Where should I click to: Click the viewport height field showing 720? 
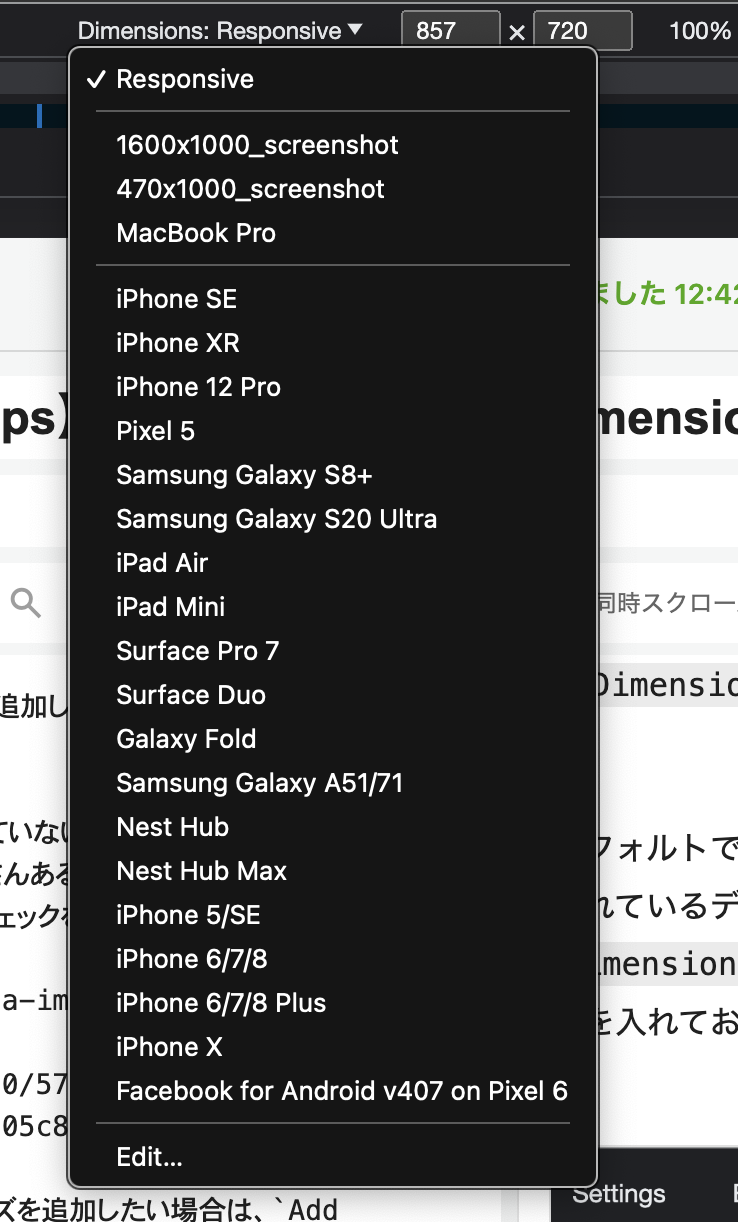pos(583,31)
